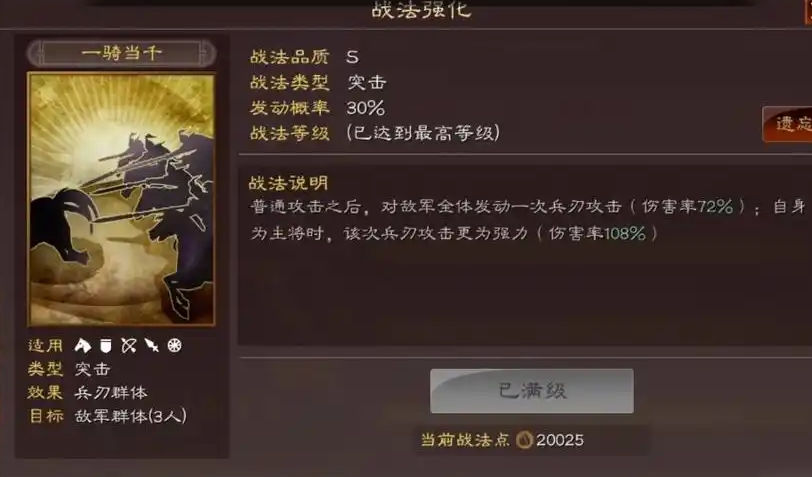Click the damage rate 108% text
The height and width of the screenshot is (477, 812).
(x=625, y=233)
